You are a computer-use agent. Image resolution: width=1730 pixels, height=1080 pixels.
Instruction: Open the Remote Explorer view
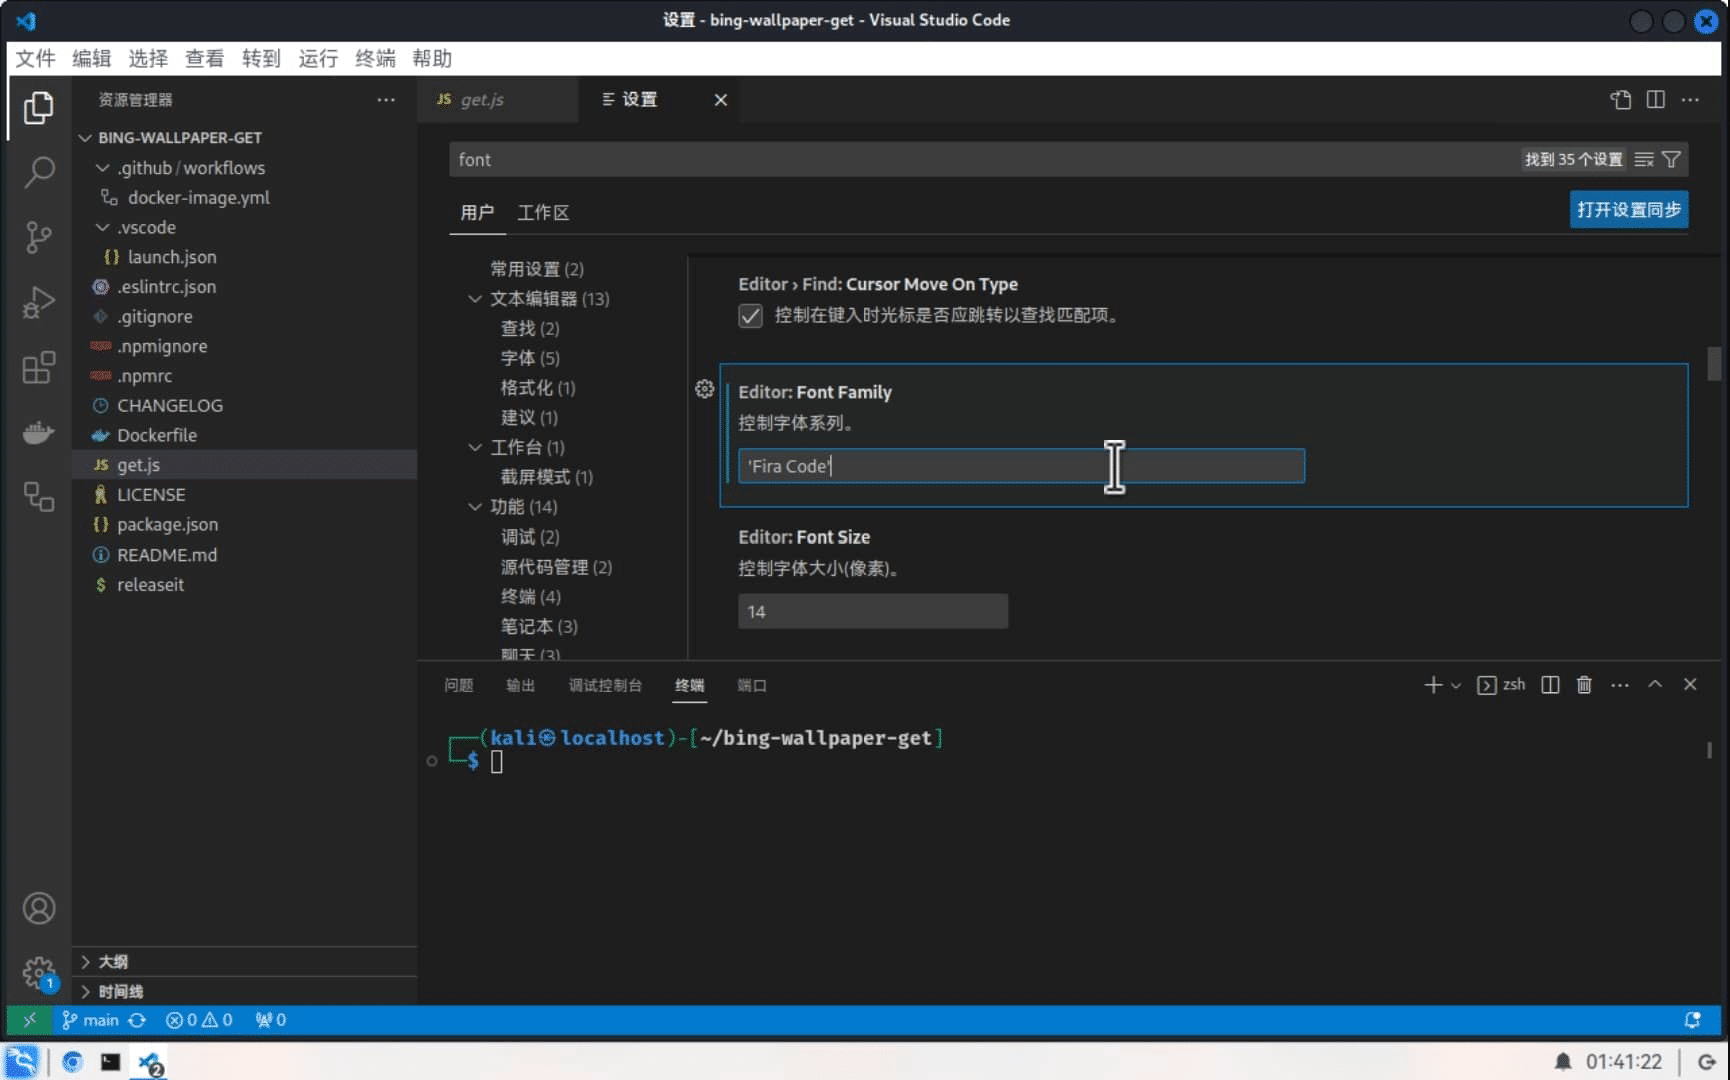click(x=38, y=497)
